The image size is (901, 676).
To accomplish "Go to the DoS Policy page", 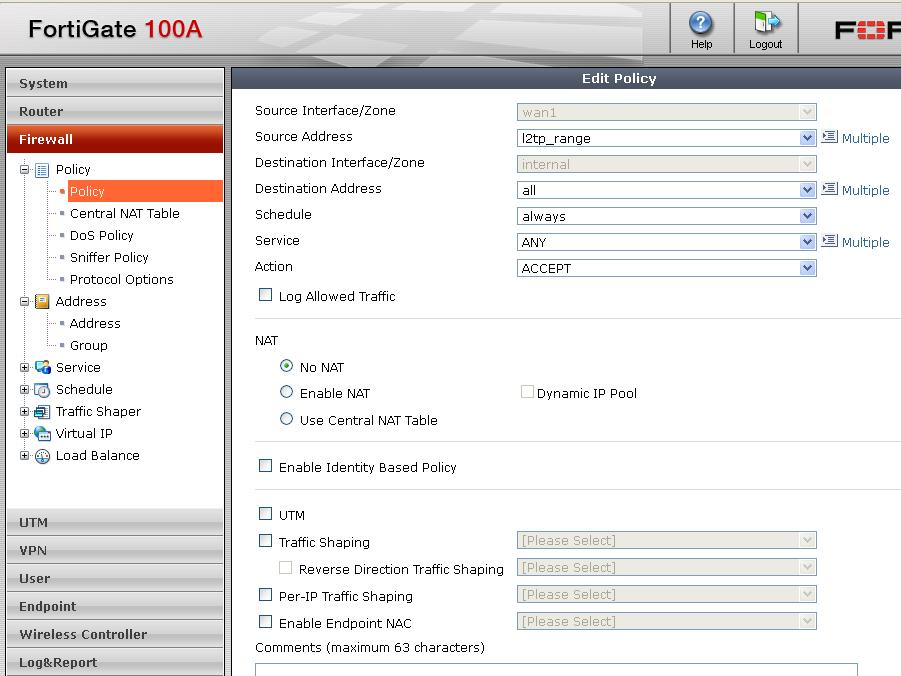I will coord(101,235).
